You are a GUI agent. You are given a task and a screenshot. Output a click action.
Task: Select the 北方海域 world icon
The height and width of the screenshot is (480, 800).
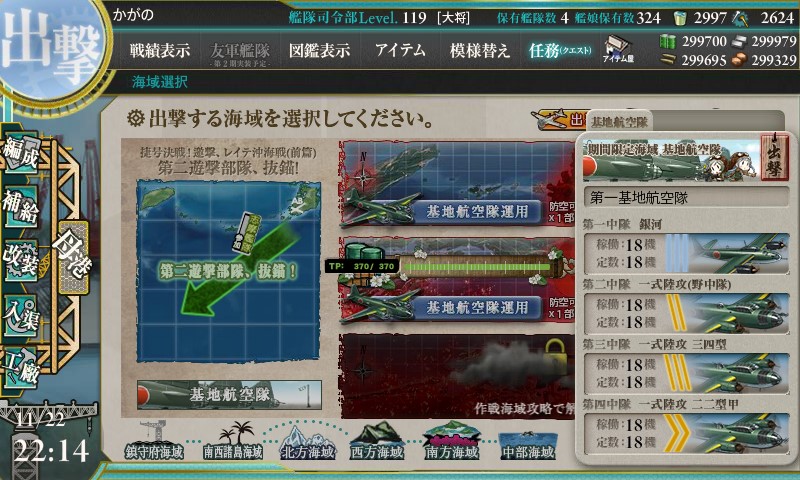(308, 441)
